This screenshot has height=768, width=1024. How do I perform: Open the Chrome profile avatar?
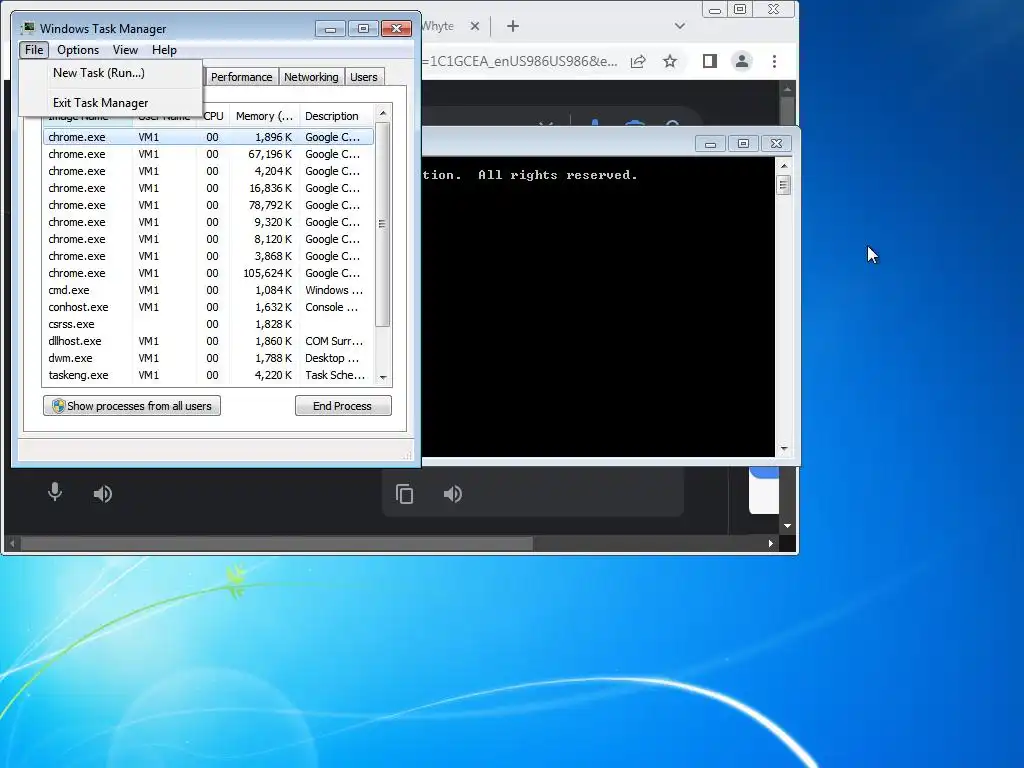point(742,61)
